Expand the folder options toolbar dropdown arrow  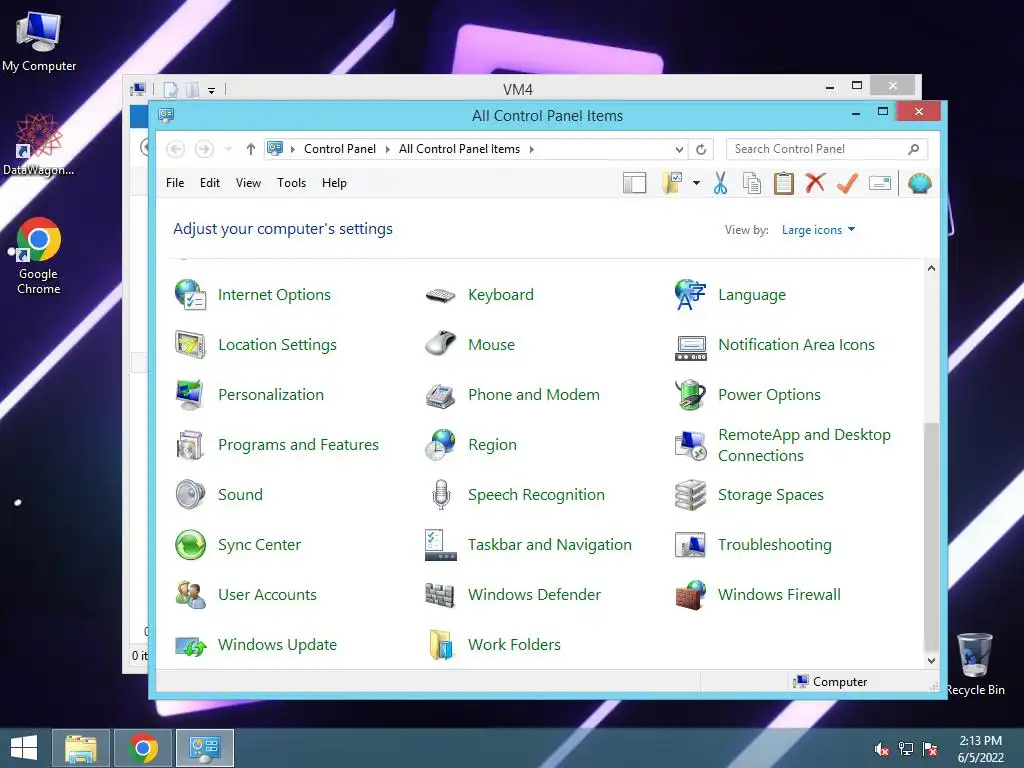point(696,184)
